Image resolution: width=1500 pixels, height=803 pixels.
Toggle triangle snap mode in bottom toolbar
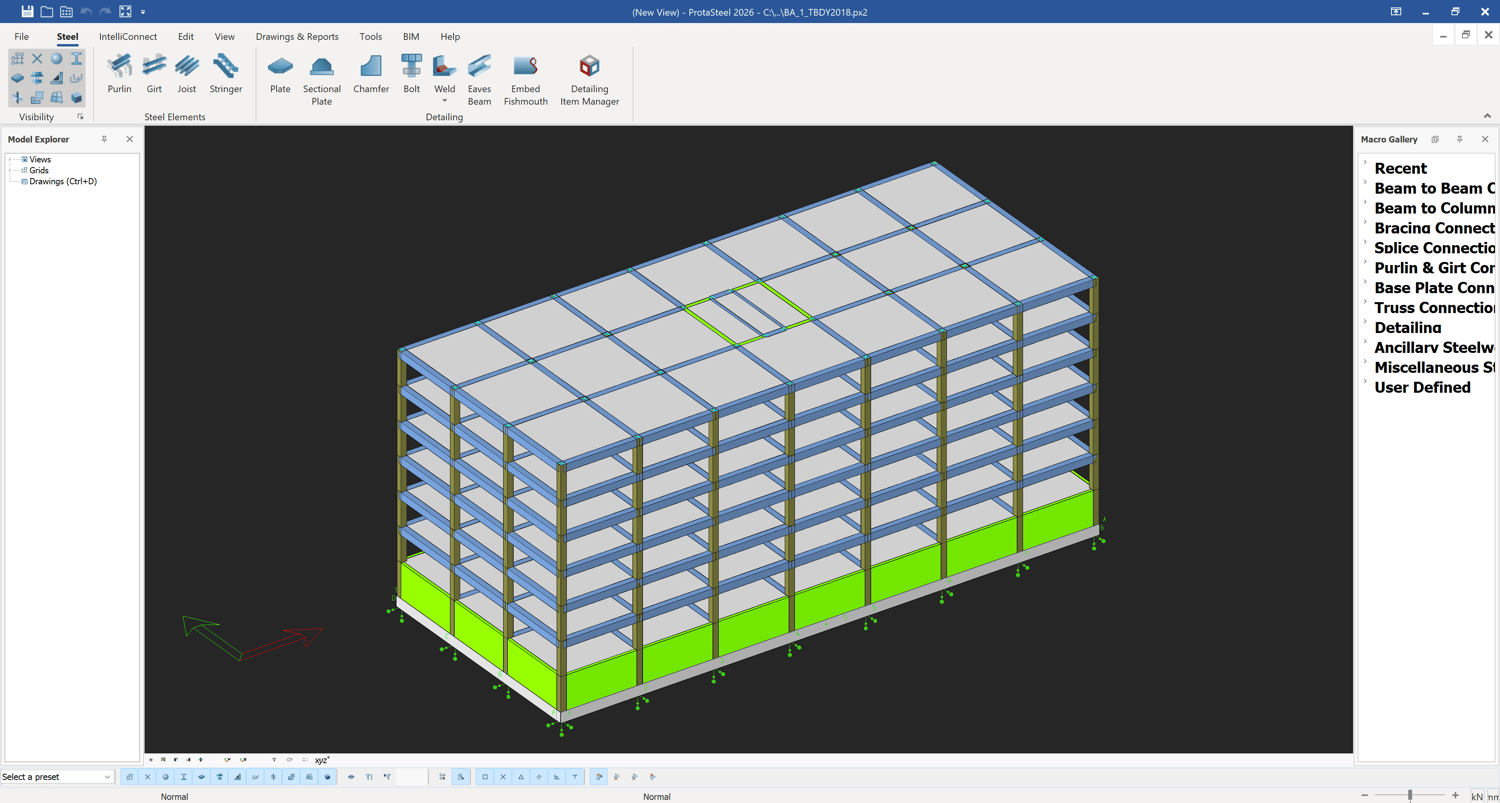(x=521, y=777)
